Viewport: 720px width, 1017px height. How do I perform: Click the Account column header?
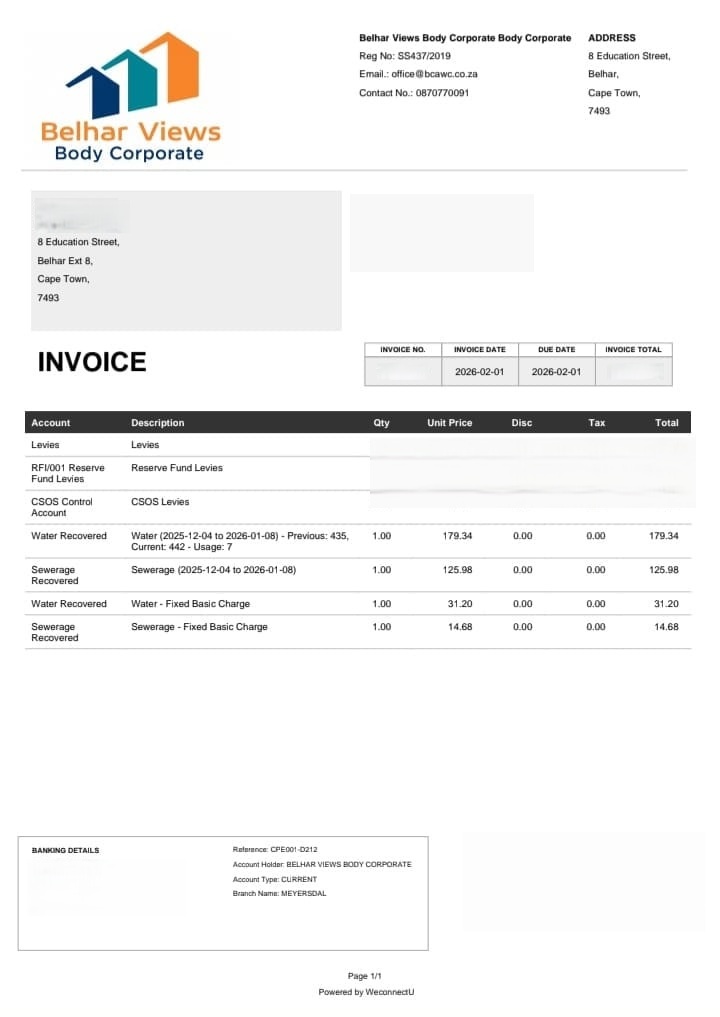coord(51,423)
